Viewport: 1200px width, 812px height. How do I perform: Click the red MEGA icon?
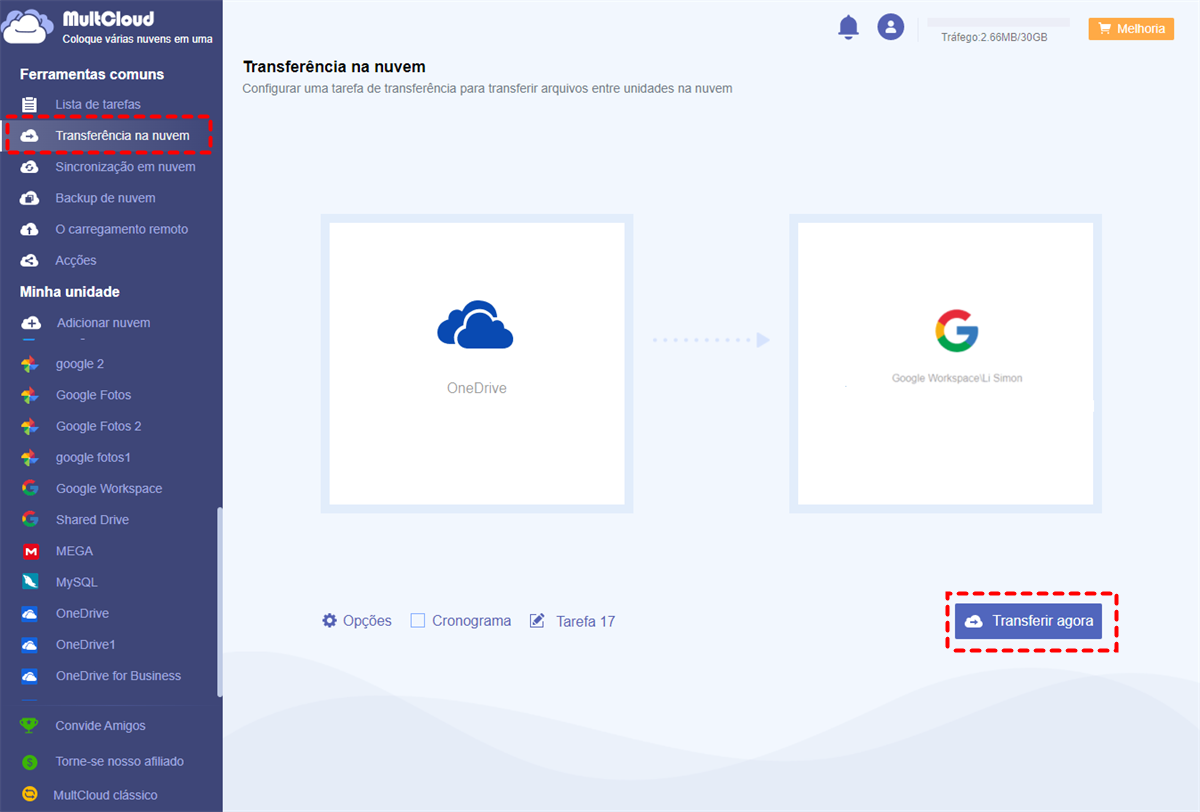click(30, 551)
